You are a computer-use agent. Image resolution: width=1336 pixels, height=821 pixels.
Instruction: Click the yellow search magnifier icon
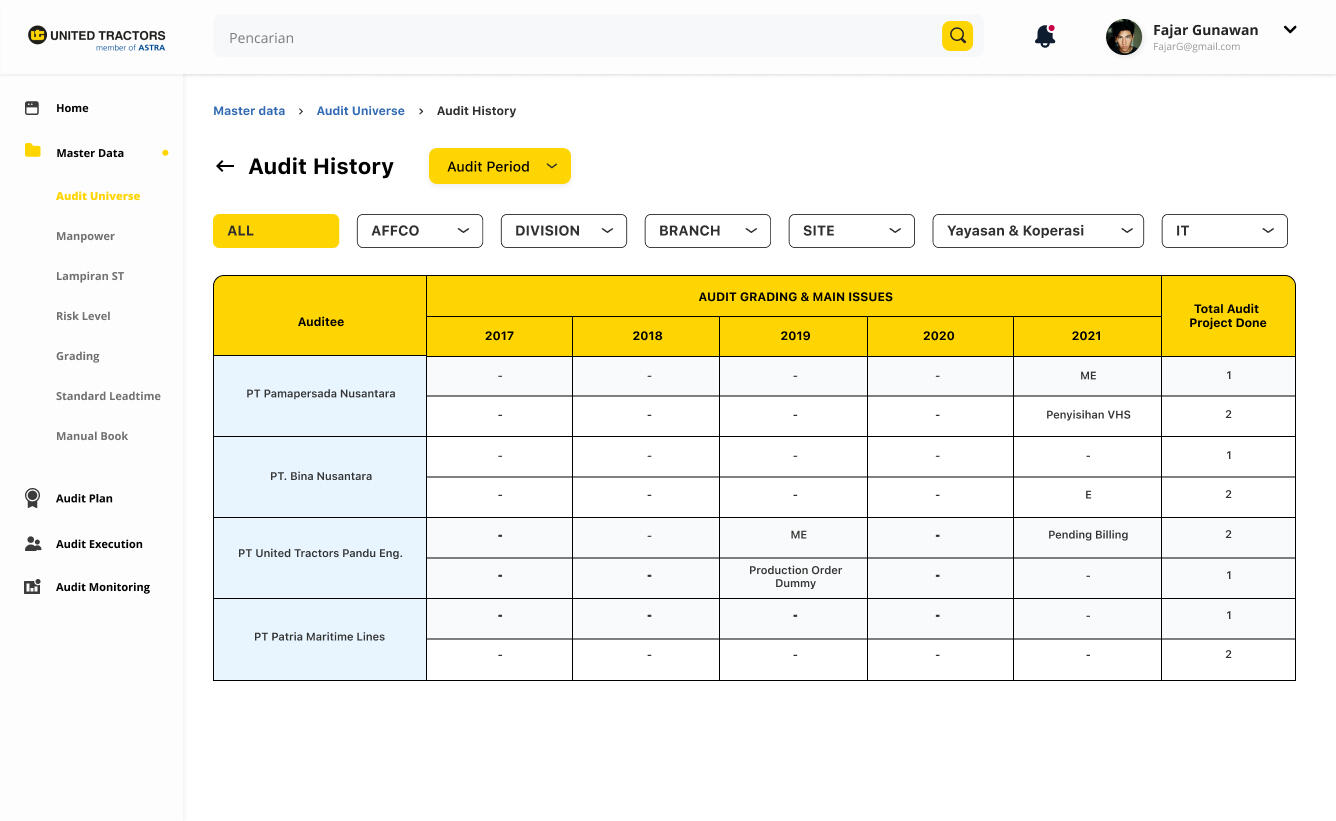pos(957,36)
